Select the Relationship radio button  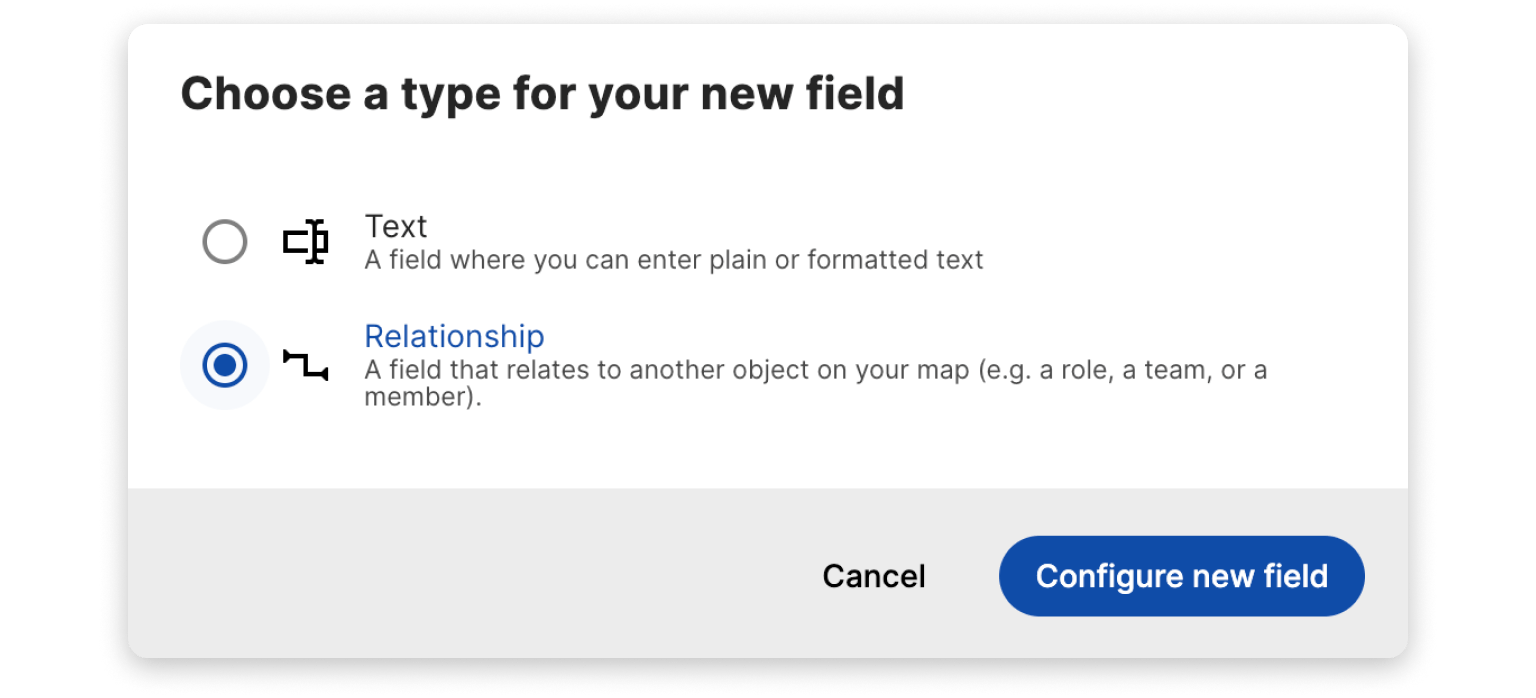[x=224, y=365]
